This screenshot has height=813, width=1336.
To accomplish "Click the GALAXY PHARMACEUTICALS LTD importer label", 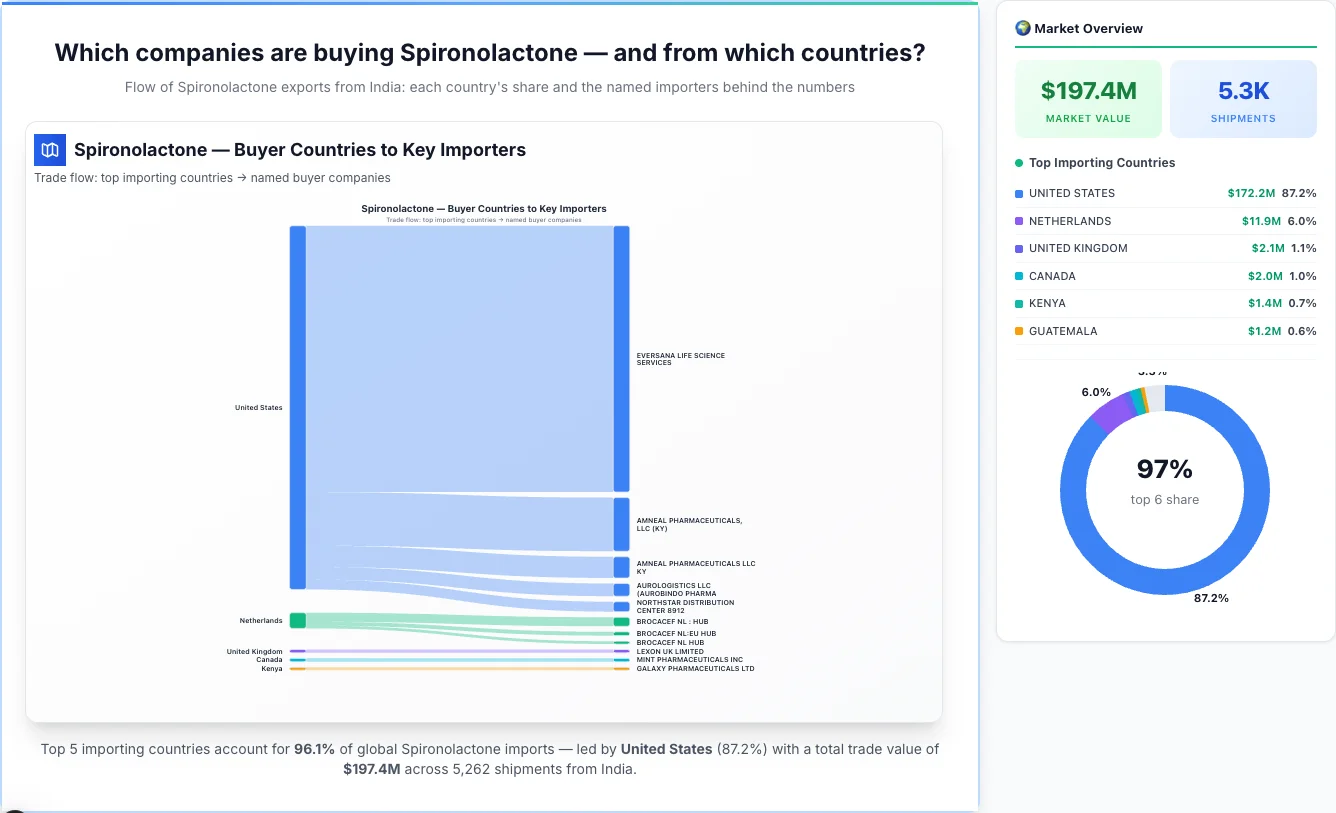I will pyautogui.click(x=695, y=666).
